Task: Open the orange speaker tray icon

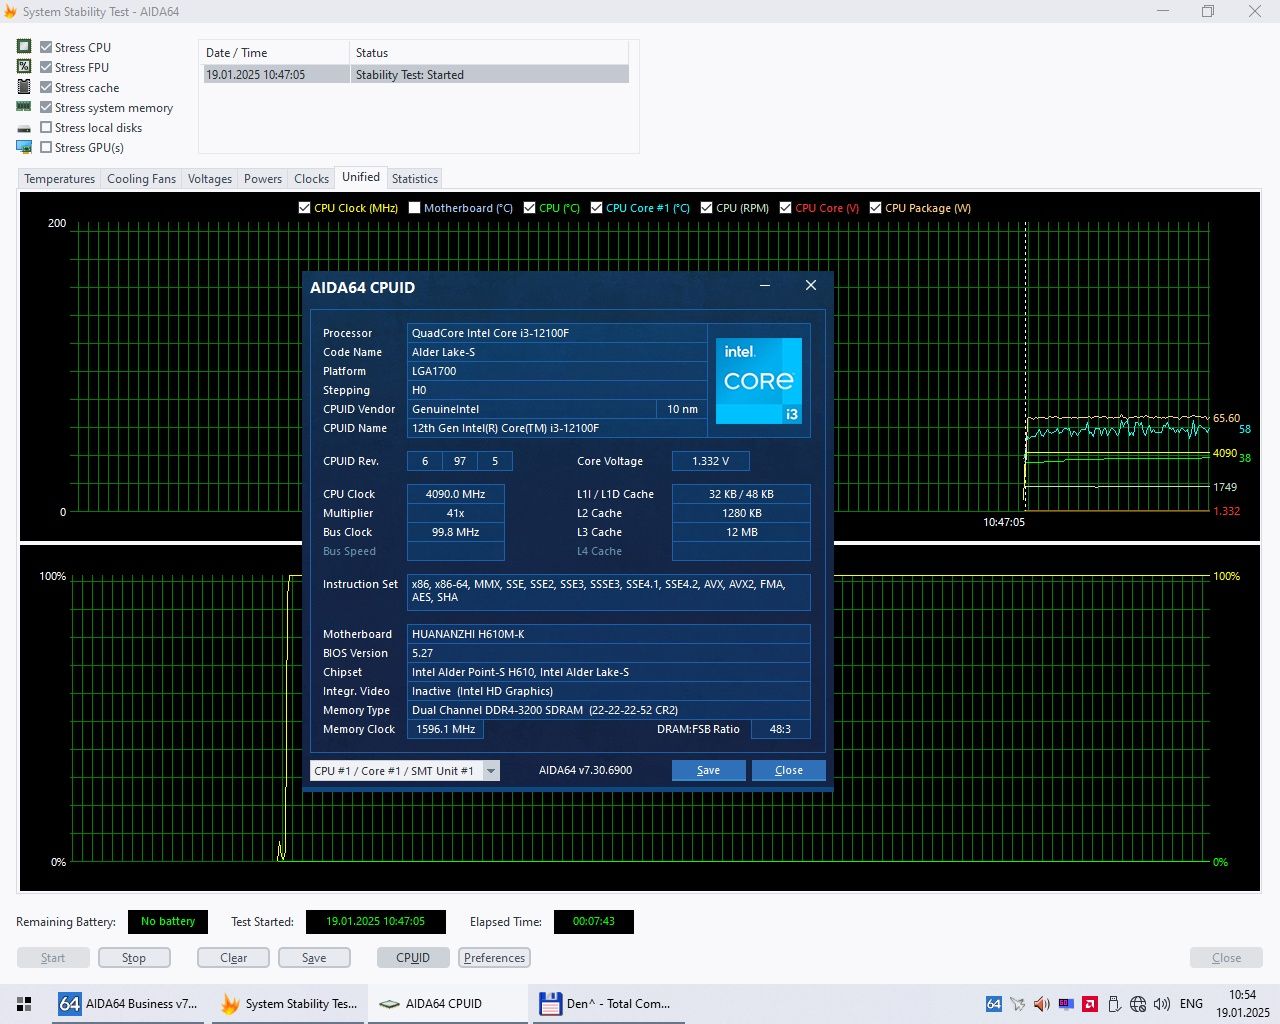Action: coord(1042,1004)
